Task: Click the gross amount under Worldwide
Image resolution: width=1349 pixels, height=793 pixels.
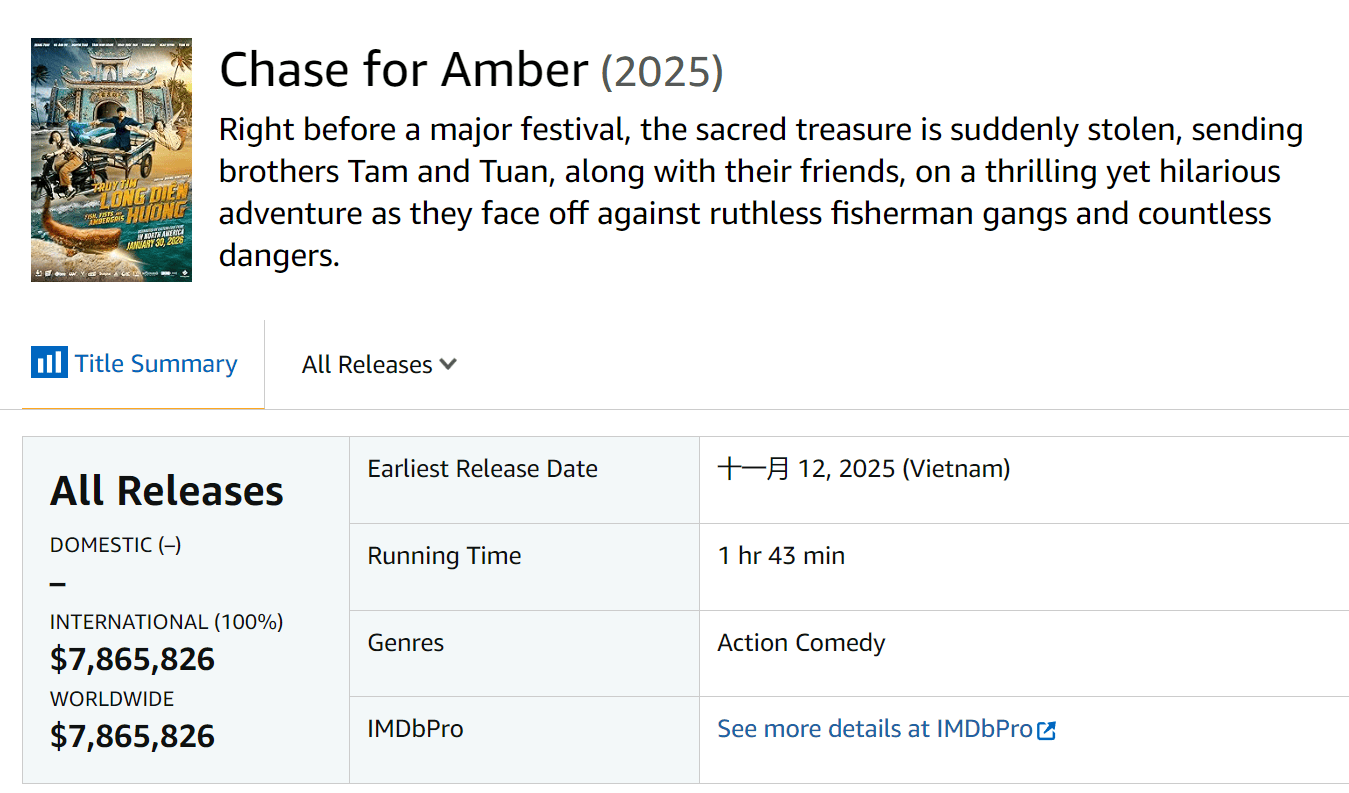Action: coord(133,736)
